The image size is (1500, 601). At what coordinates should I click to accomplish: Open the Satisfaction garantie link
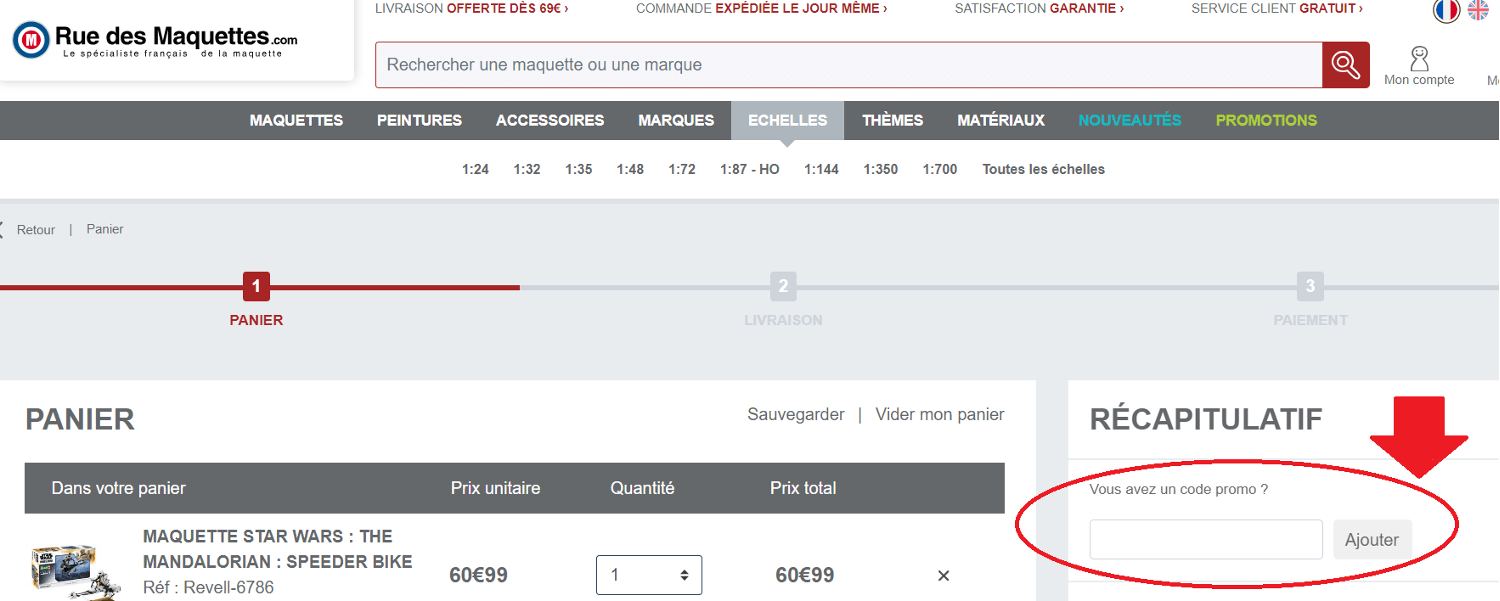pos(1039,9)
